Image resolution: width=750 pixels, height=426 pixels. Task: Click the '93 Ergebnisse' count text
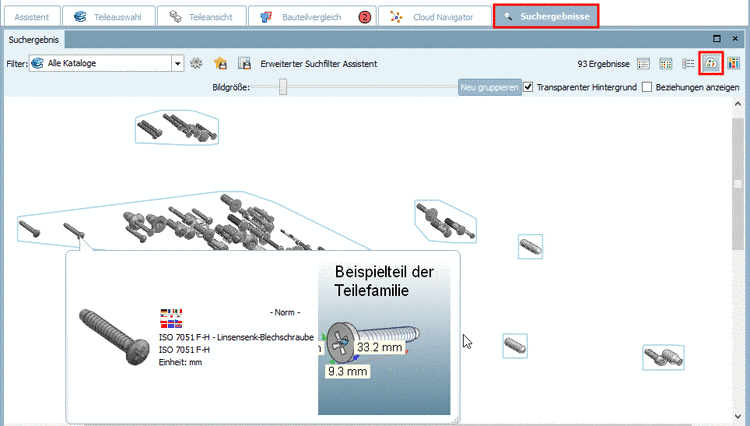(604, 64)
